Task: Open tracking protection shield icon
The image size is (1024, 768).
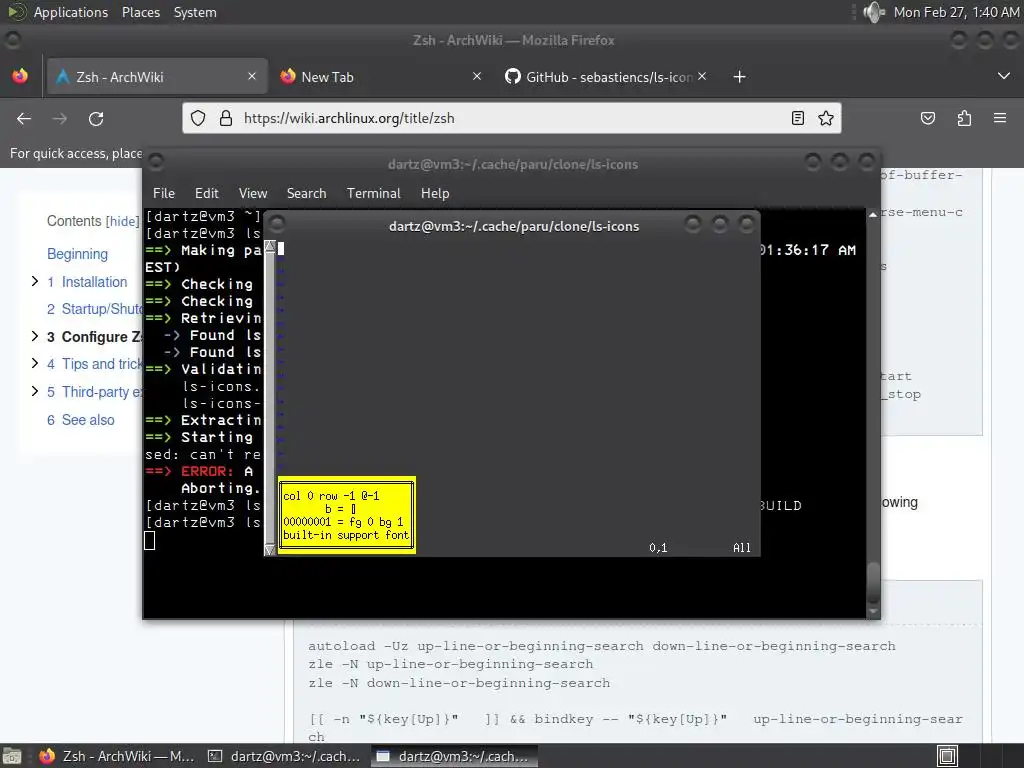Action: pos(198,118)
